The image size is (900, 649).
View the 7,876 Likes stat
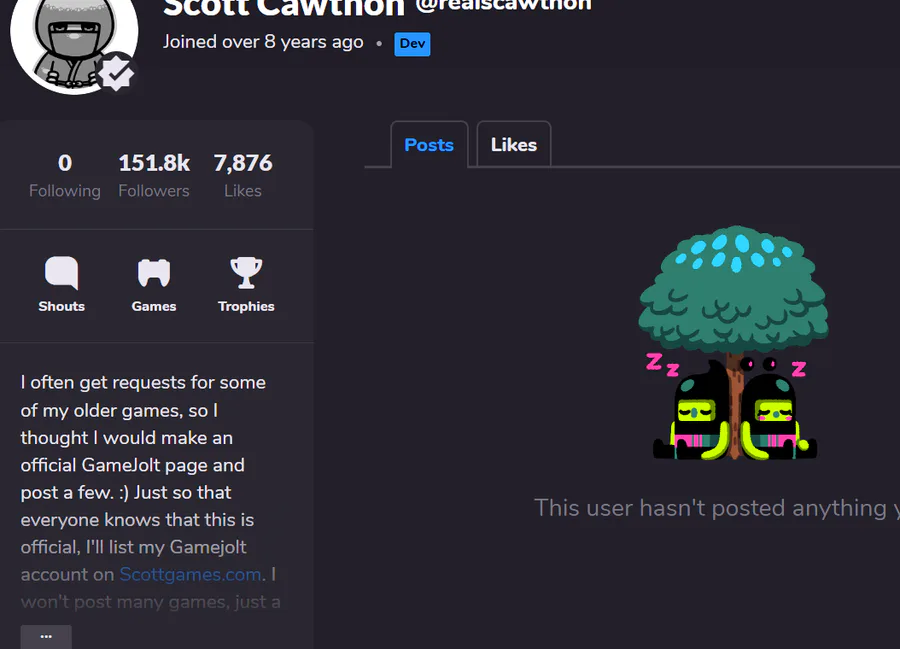pos(243,176)
